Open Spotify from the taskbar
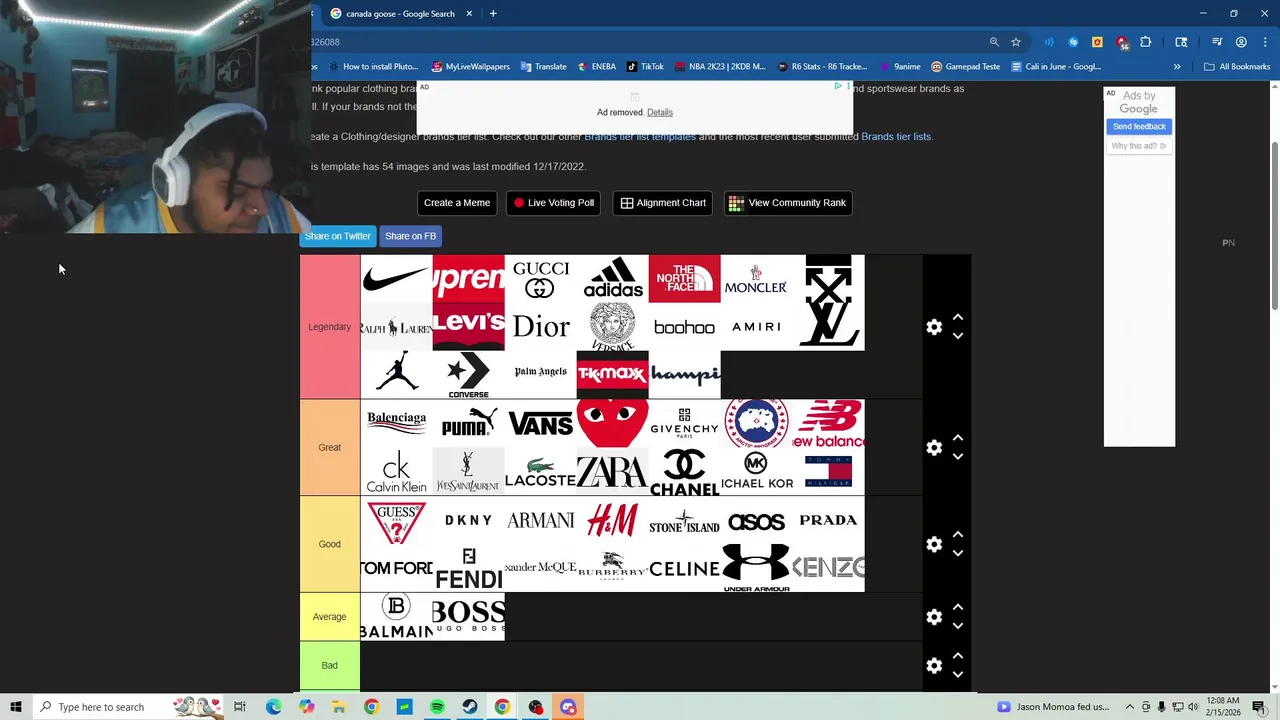1280x720 pixels. (437, 707)
